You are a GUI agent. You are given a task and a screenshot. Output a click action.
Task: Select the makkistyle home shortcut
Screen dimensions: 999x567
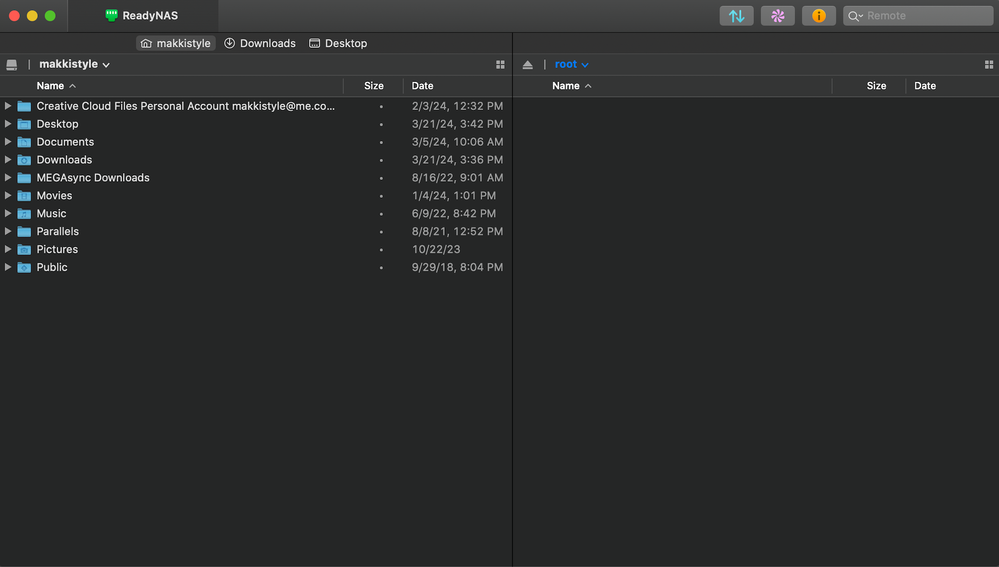point(176,43)
